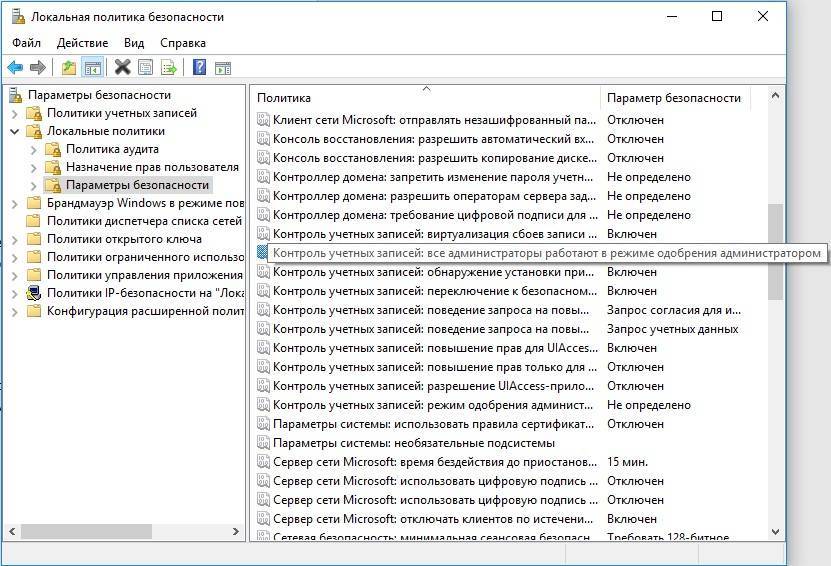Open Properties via the toolbar icon
Image resolution: width=831 pixels, height=566 pixels.
pos(146,67)
